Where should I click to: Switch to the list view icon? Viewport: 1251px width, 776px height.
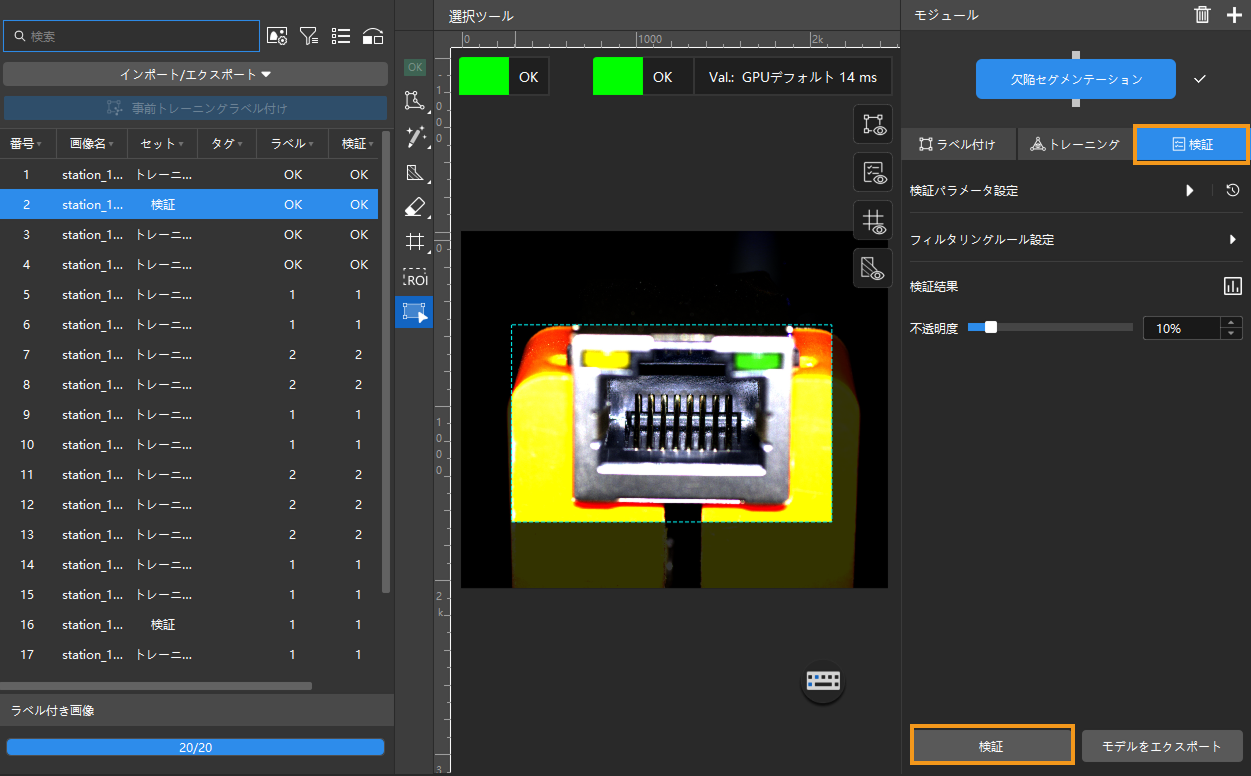(x=341, y=36)
